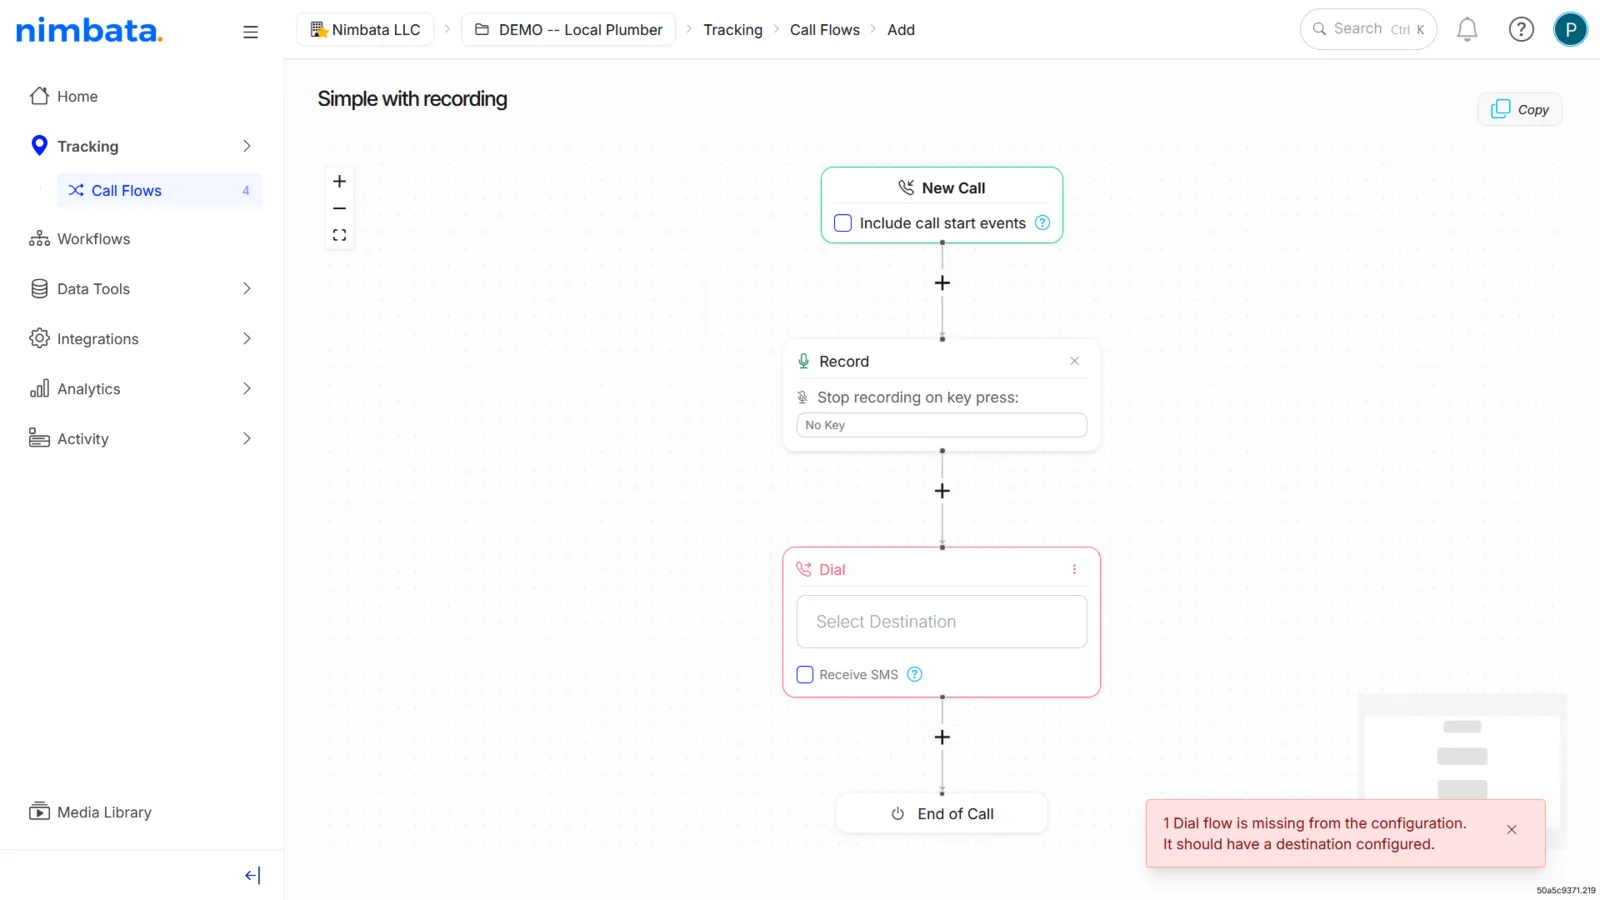Screen dimensions: 1600x900
Task: Open the help question mark icon
Action: pyautogui.click(x=1521, y=30)
